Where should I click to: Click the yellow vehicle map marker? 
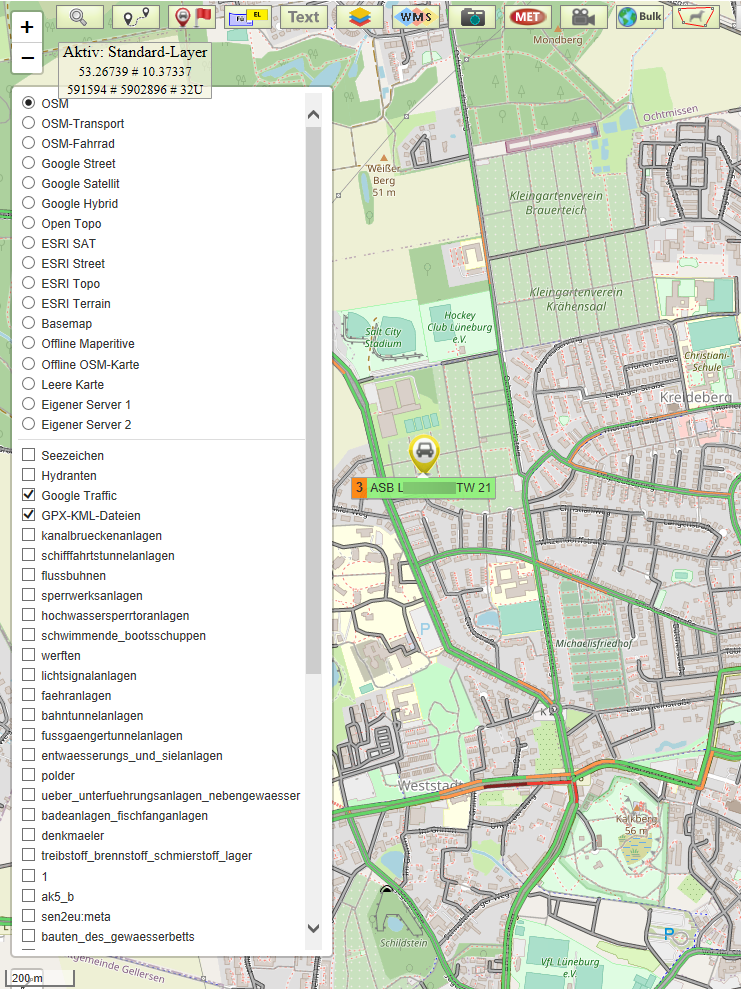pyautogui.click(x=424, y=453)
